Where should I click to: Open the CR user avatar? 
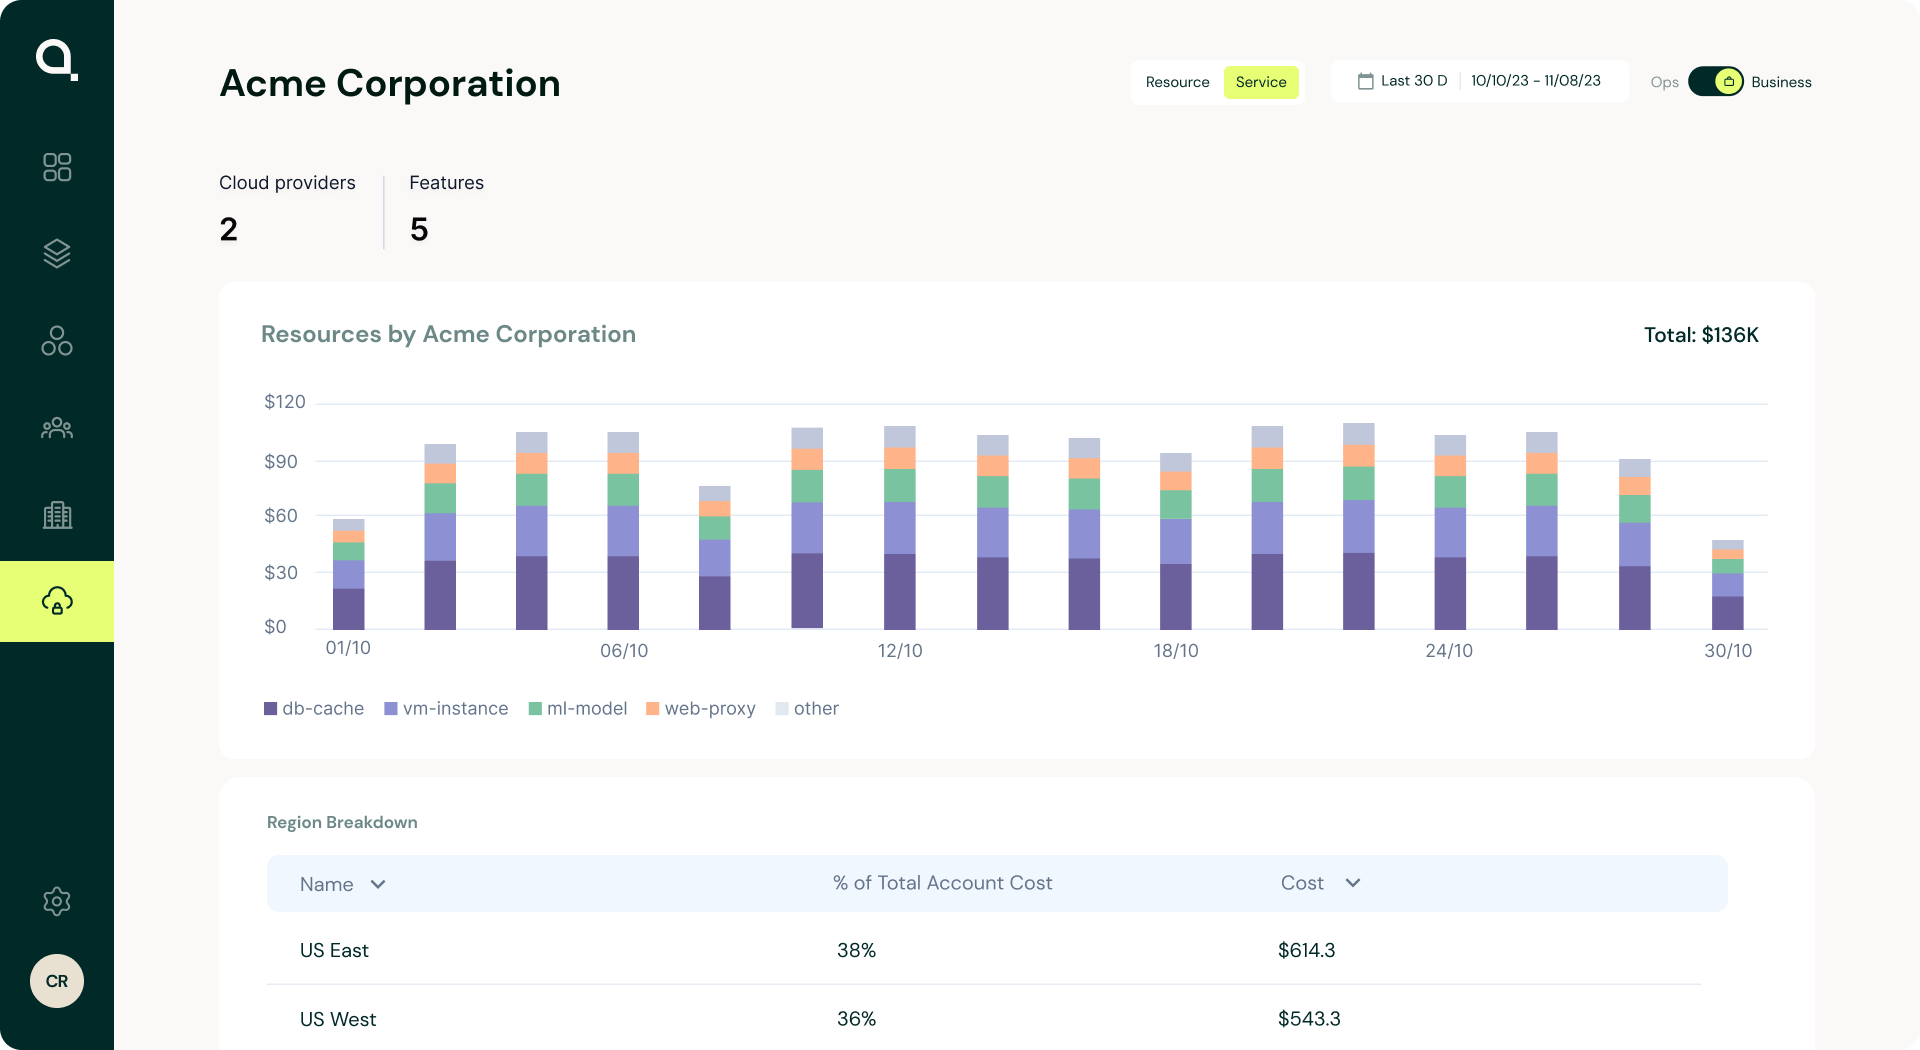[x=57, y=981]
